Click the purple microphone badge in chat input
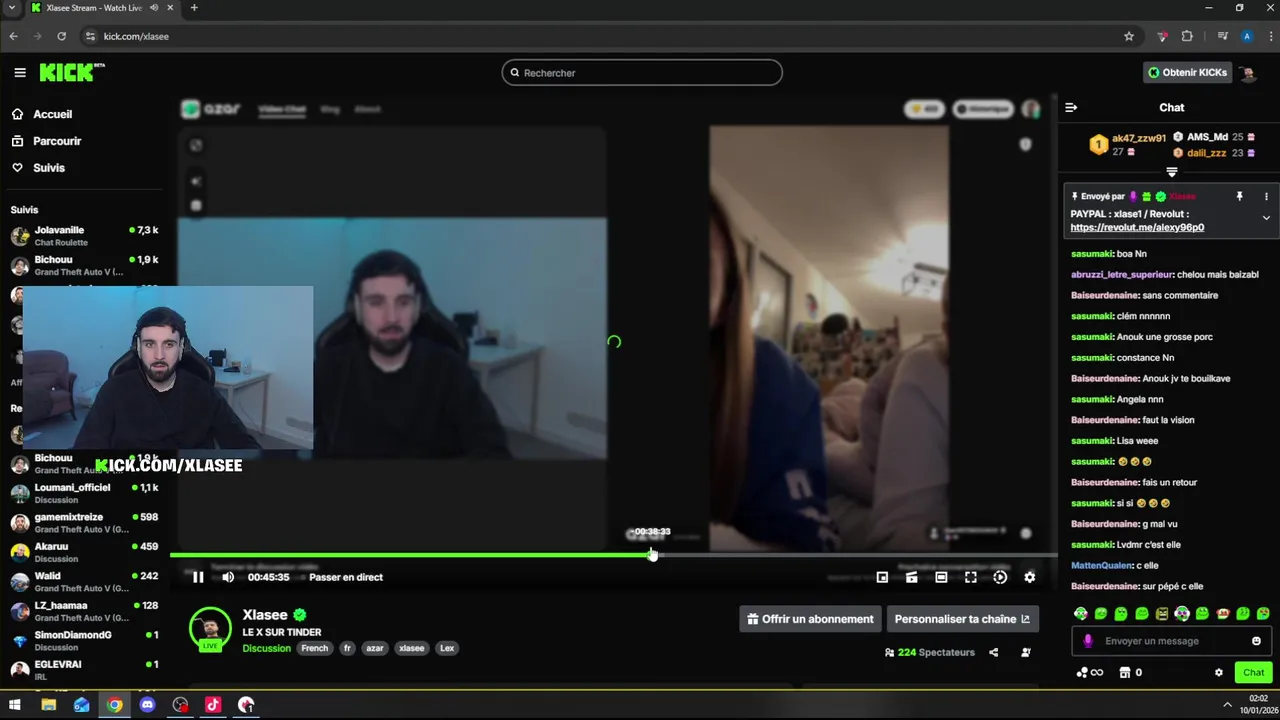 click(x=1088, y=641)
